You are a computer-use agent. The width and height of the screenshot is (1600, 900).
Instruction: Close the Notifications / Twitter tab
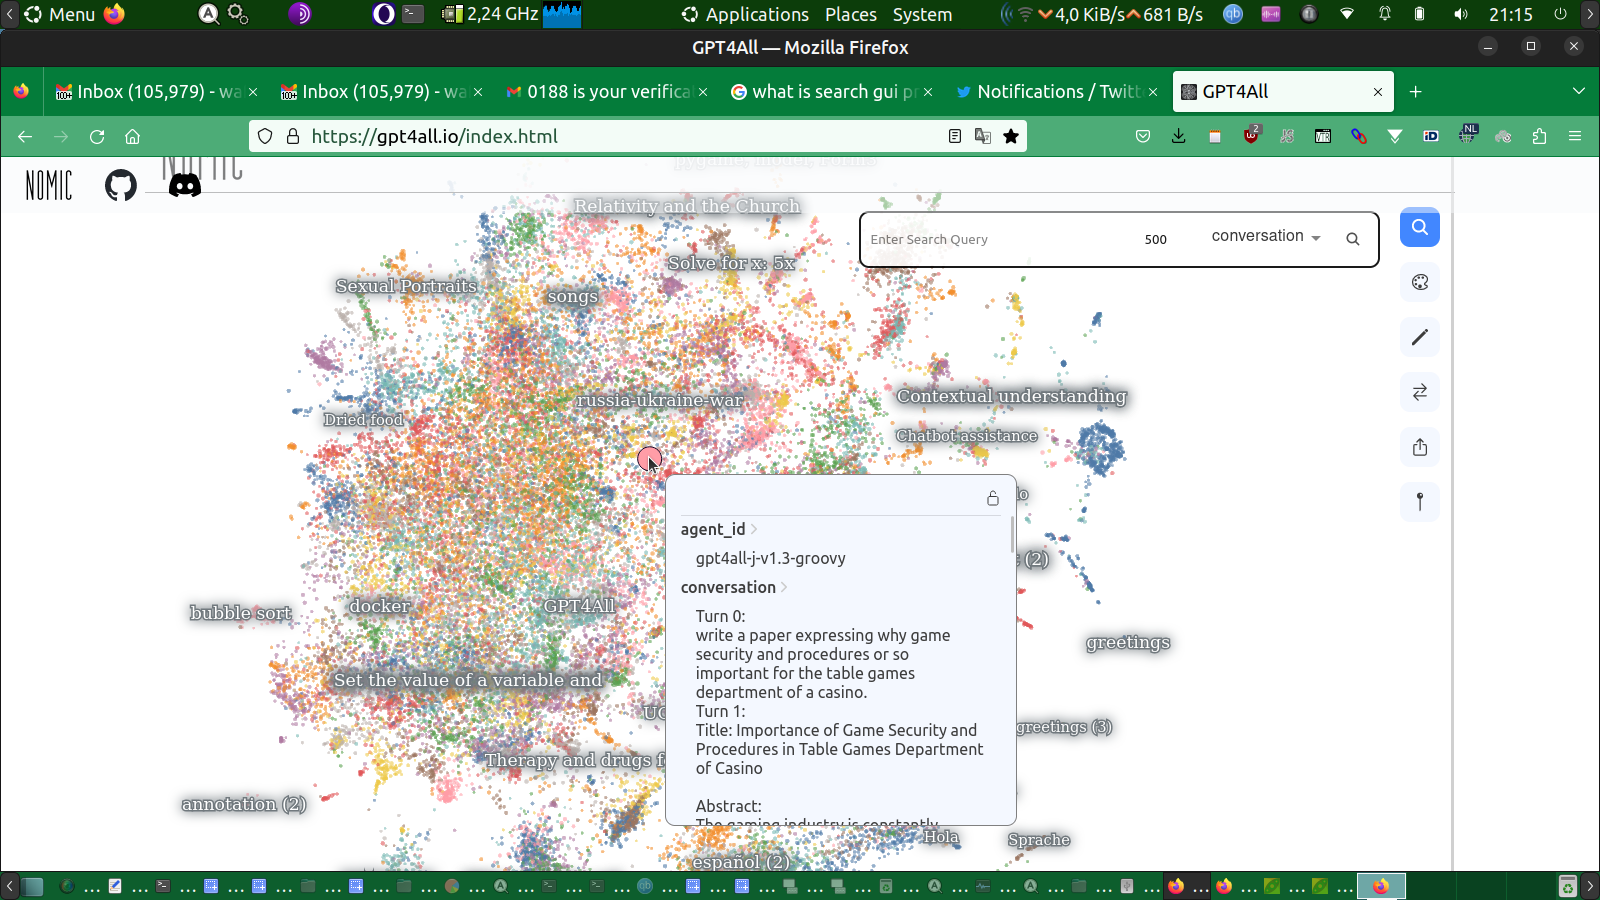[1153, 92]
